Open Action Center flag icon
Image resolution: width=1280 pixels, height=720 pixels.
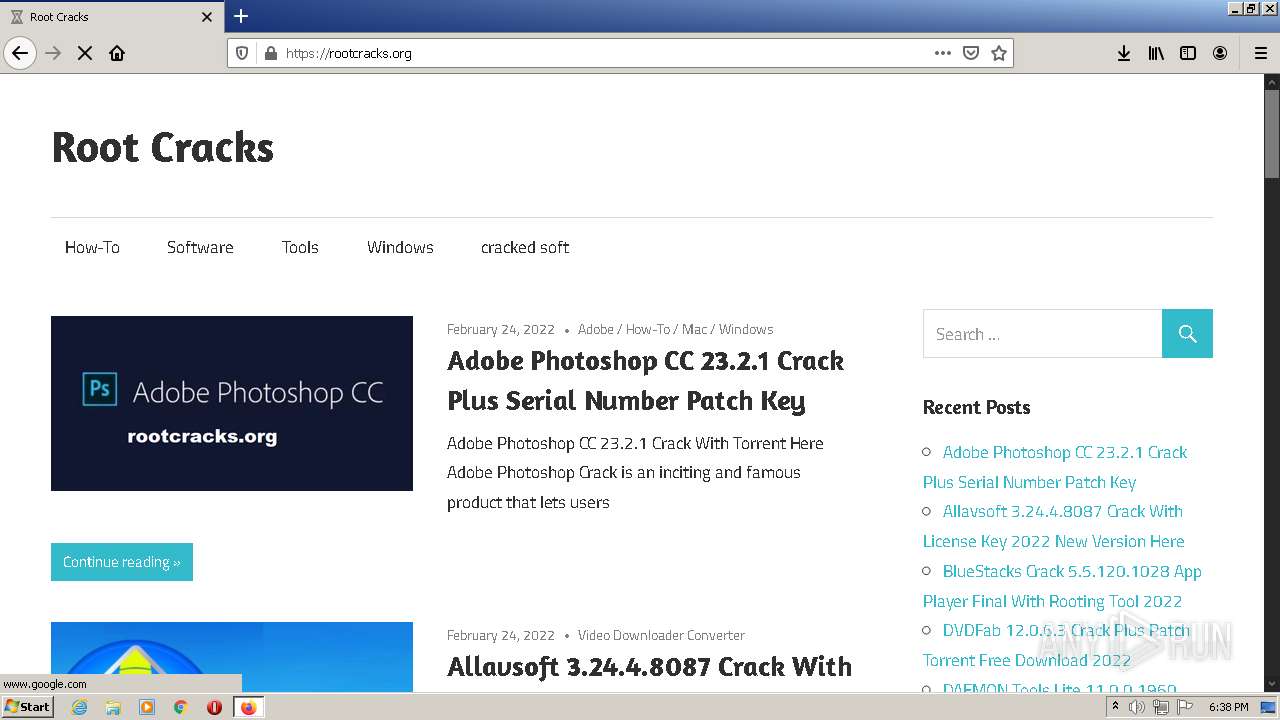pos(1185,707)
